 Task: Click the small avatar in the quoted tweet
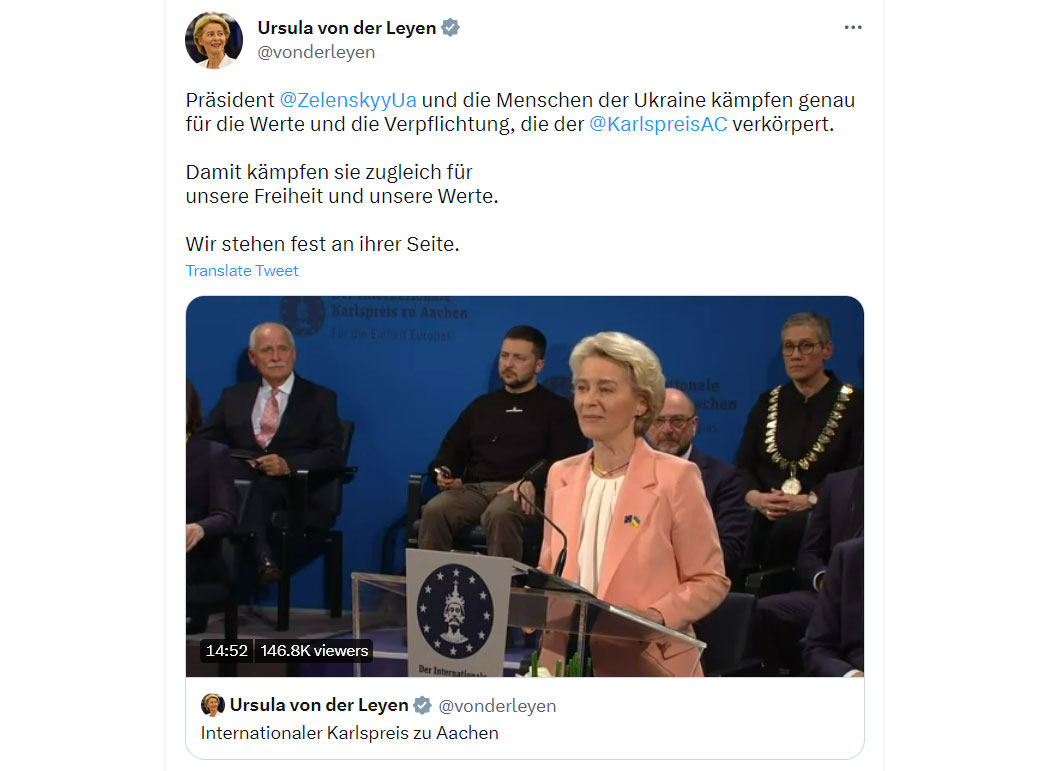212,705
